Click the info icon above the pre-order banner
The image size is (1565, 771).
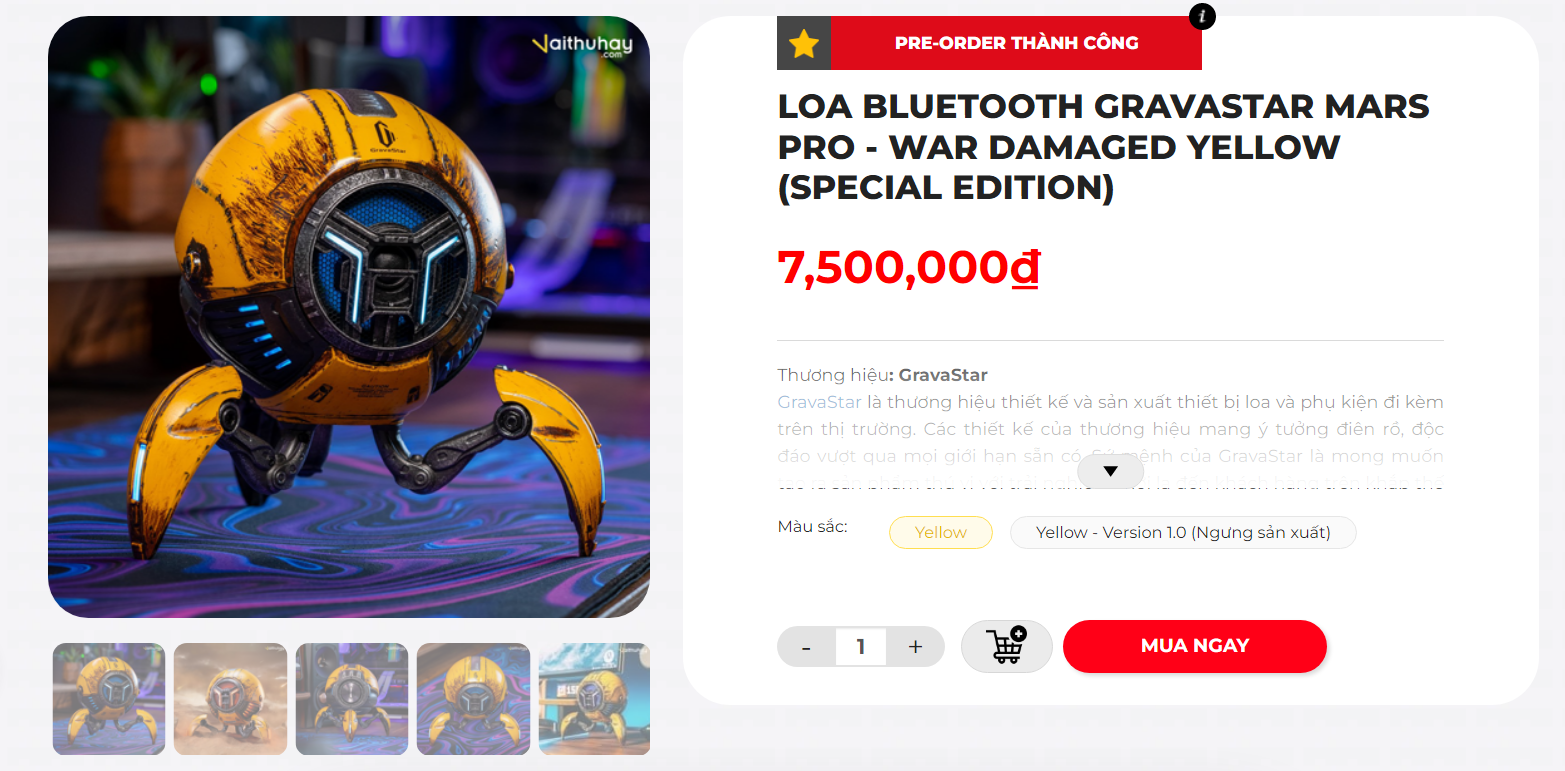(x=1202, y=16)
